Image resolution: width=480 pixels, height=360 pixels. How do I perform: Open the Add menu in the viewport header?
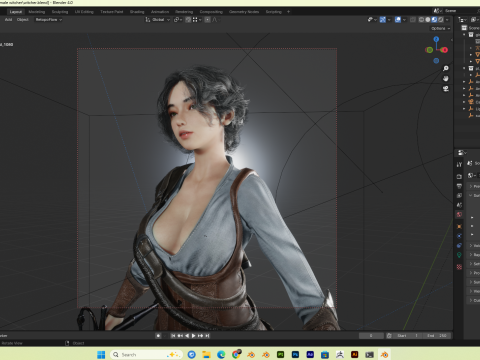click(x=8, y=20)
